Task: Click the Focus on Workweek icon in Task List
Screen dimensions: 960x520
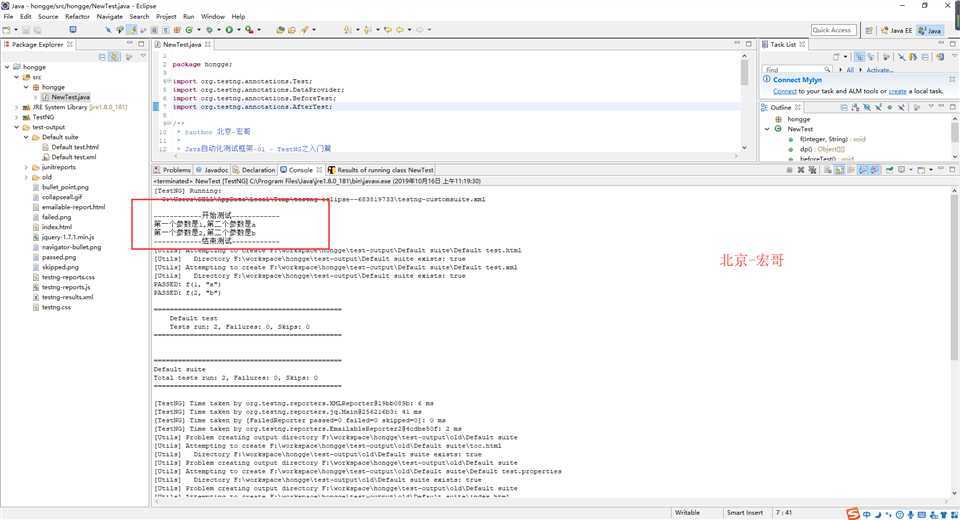Action: 886,57
